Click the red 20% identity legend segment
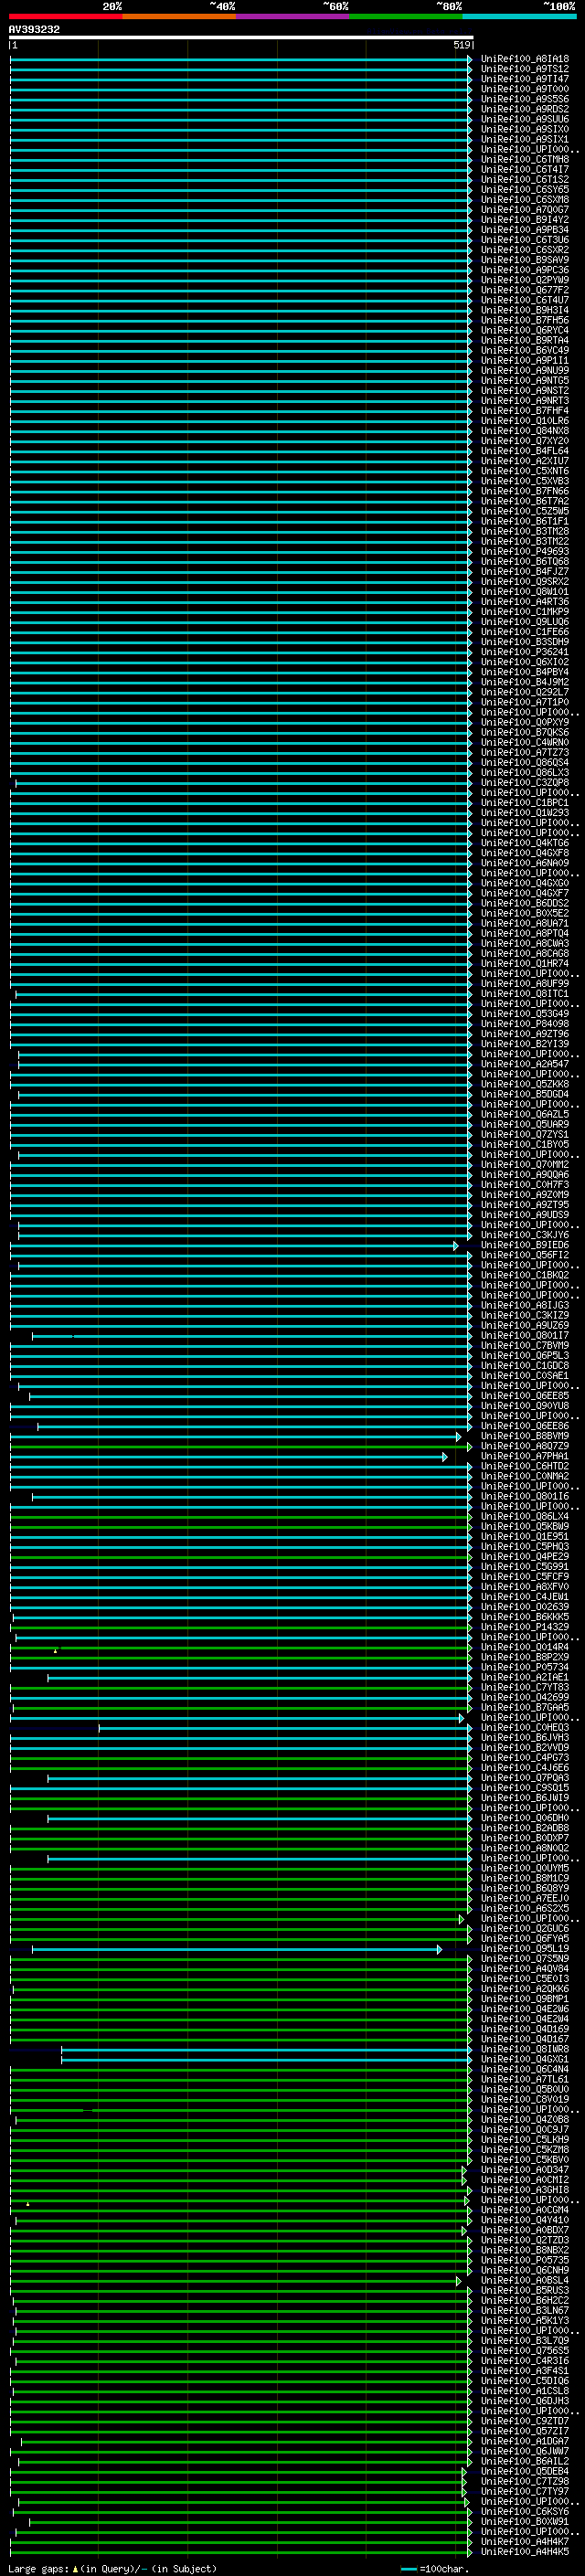This screenshot has width=585, height=2576. 66,16
